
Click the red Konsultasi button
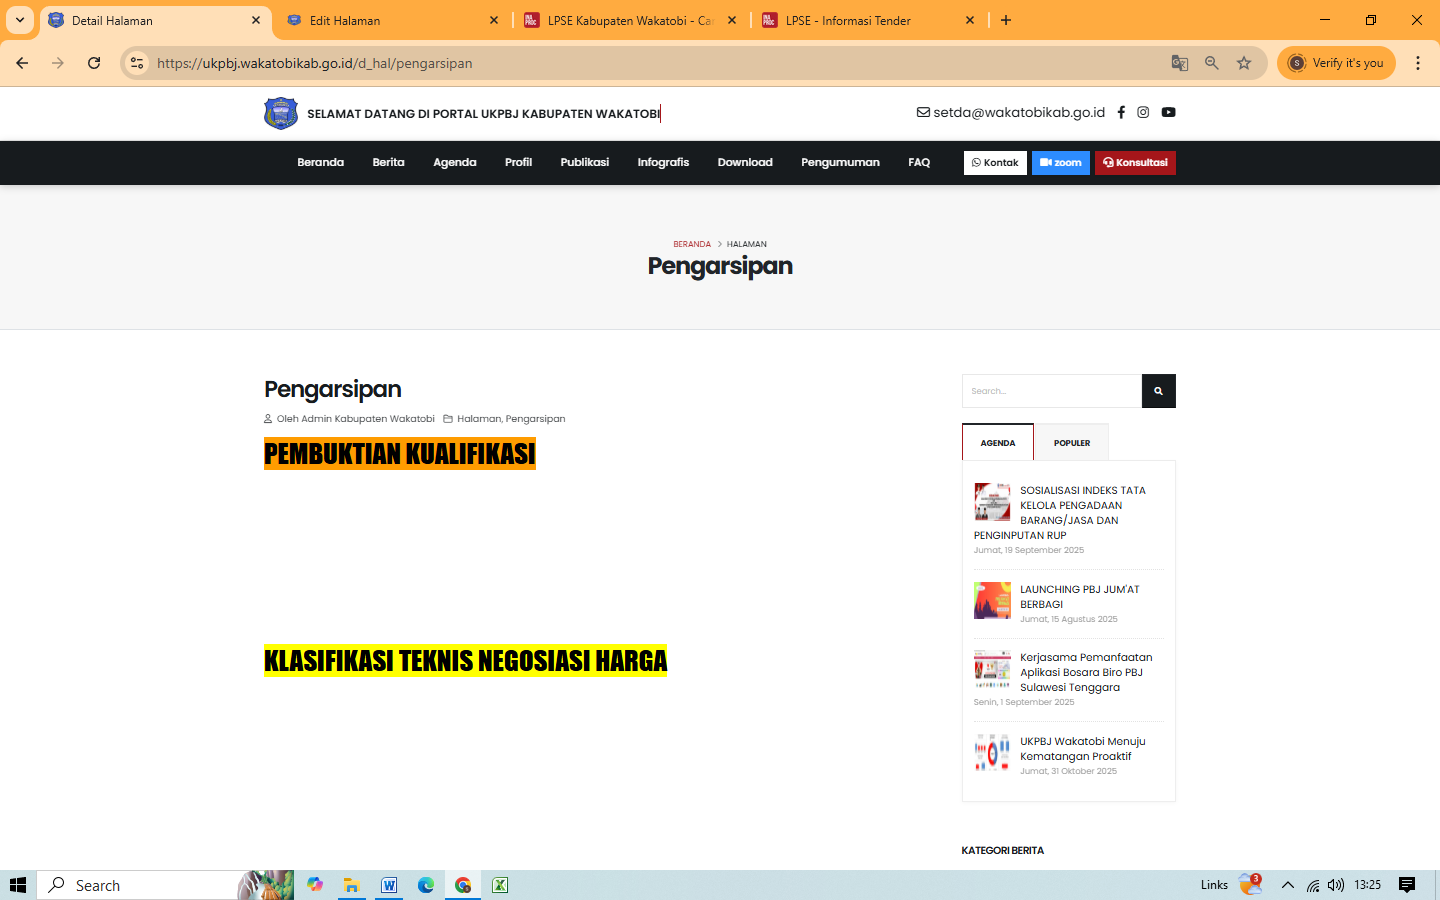(1135, 163)
